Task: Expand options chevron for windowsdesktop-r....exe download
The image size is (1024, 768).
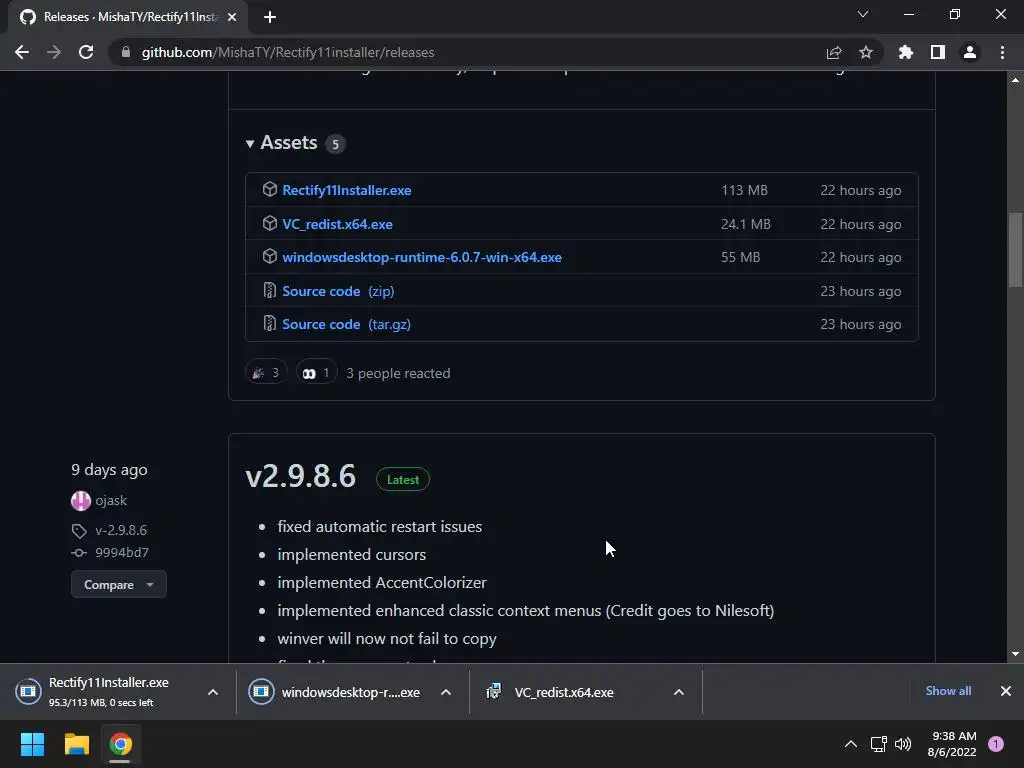Action: tap(446, 692)
